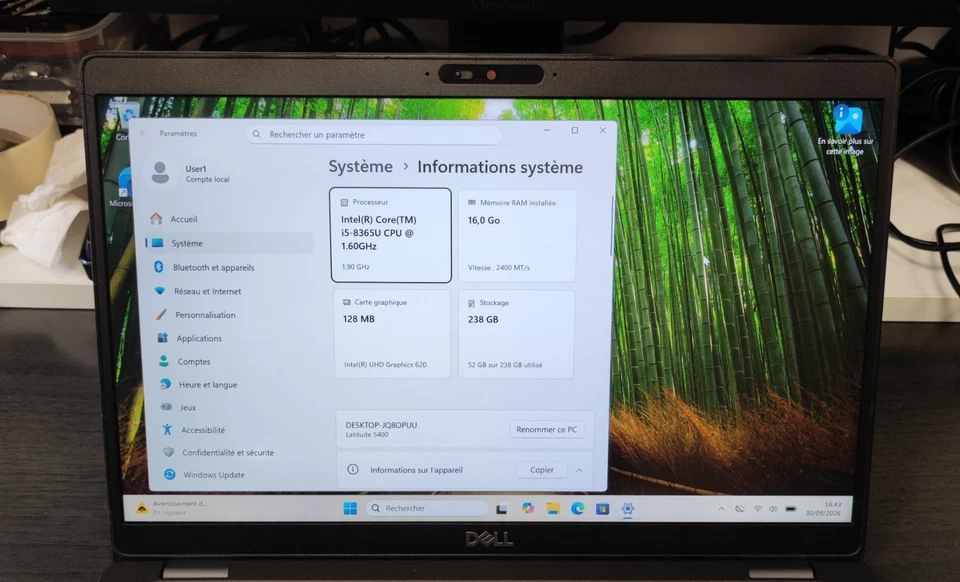Select the Carte graphique card
Viewport: 960px width, 582px height.
point(392,334)
